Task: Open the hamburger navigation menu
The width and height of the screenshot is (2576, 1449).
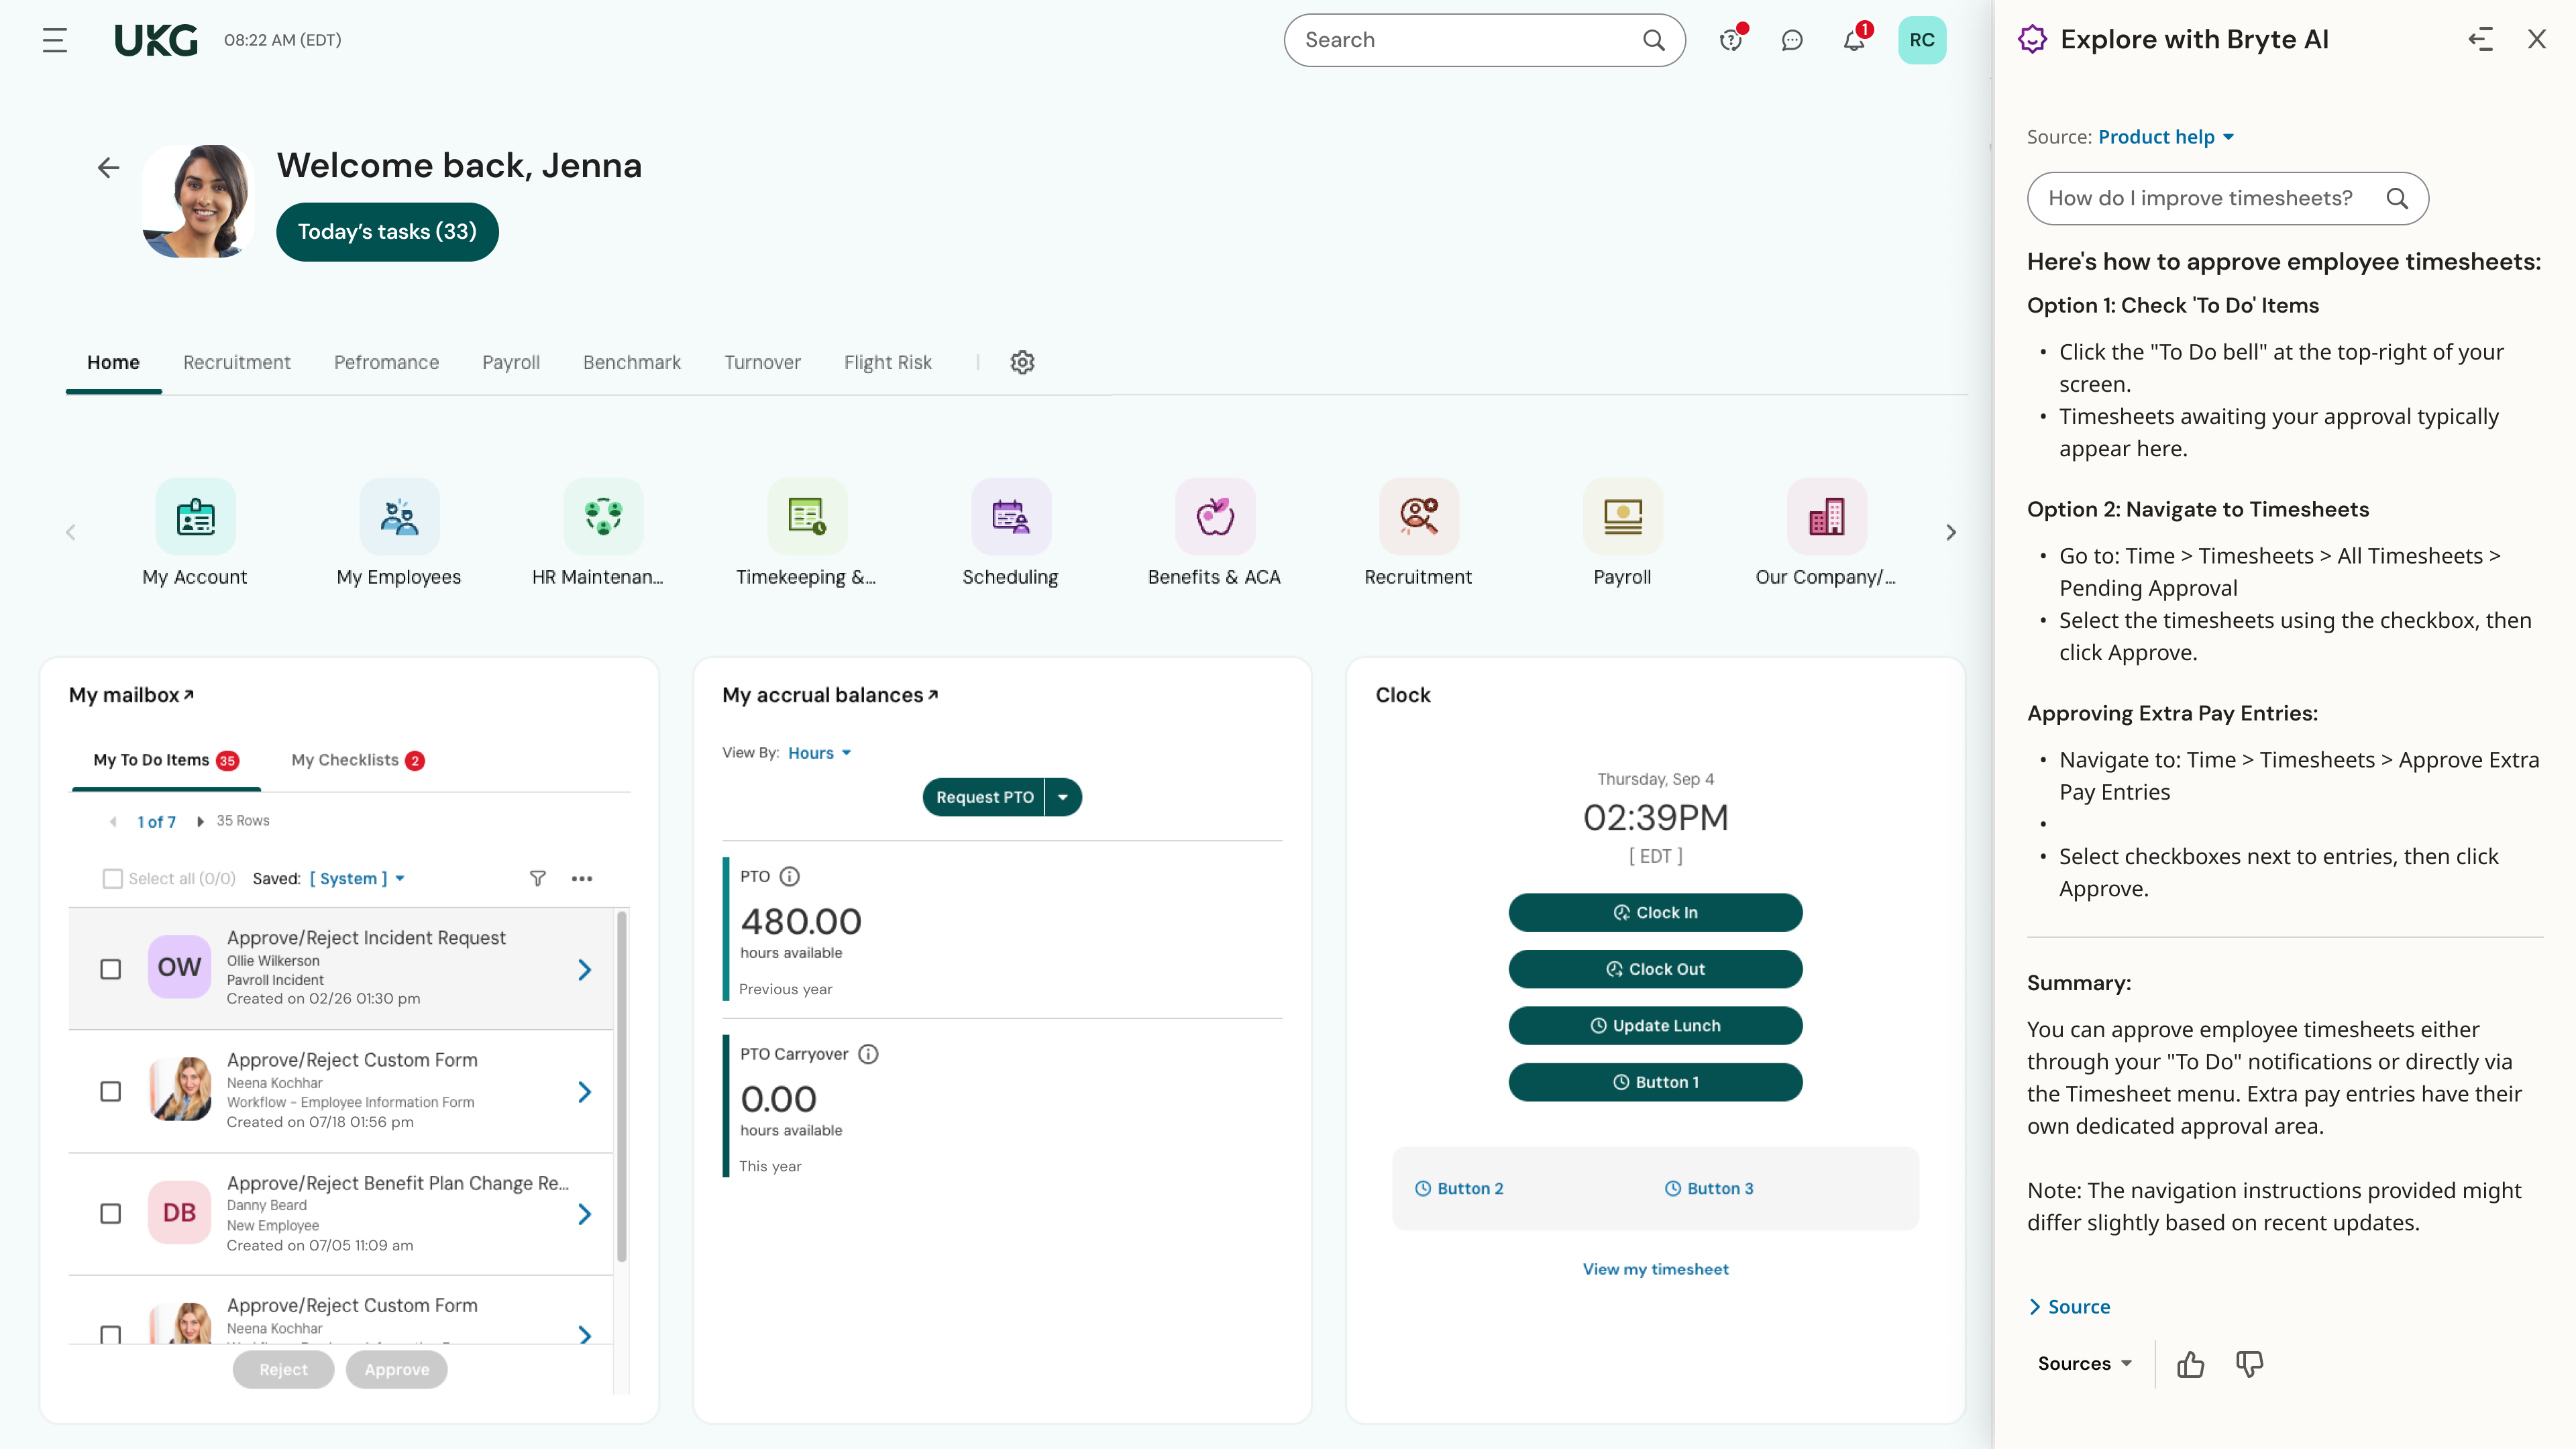Action: point(54,40)
